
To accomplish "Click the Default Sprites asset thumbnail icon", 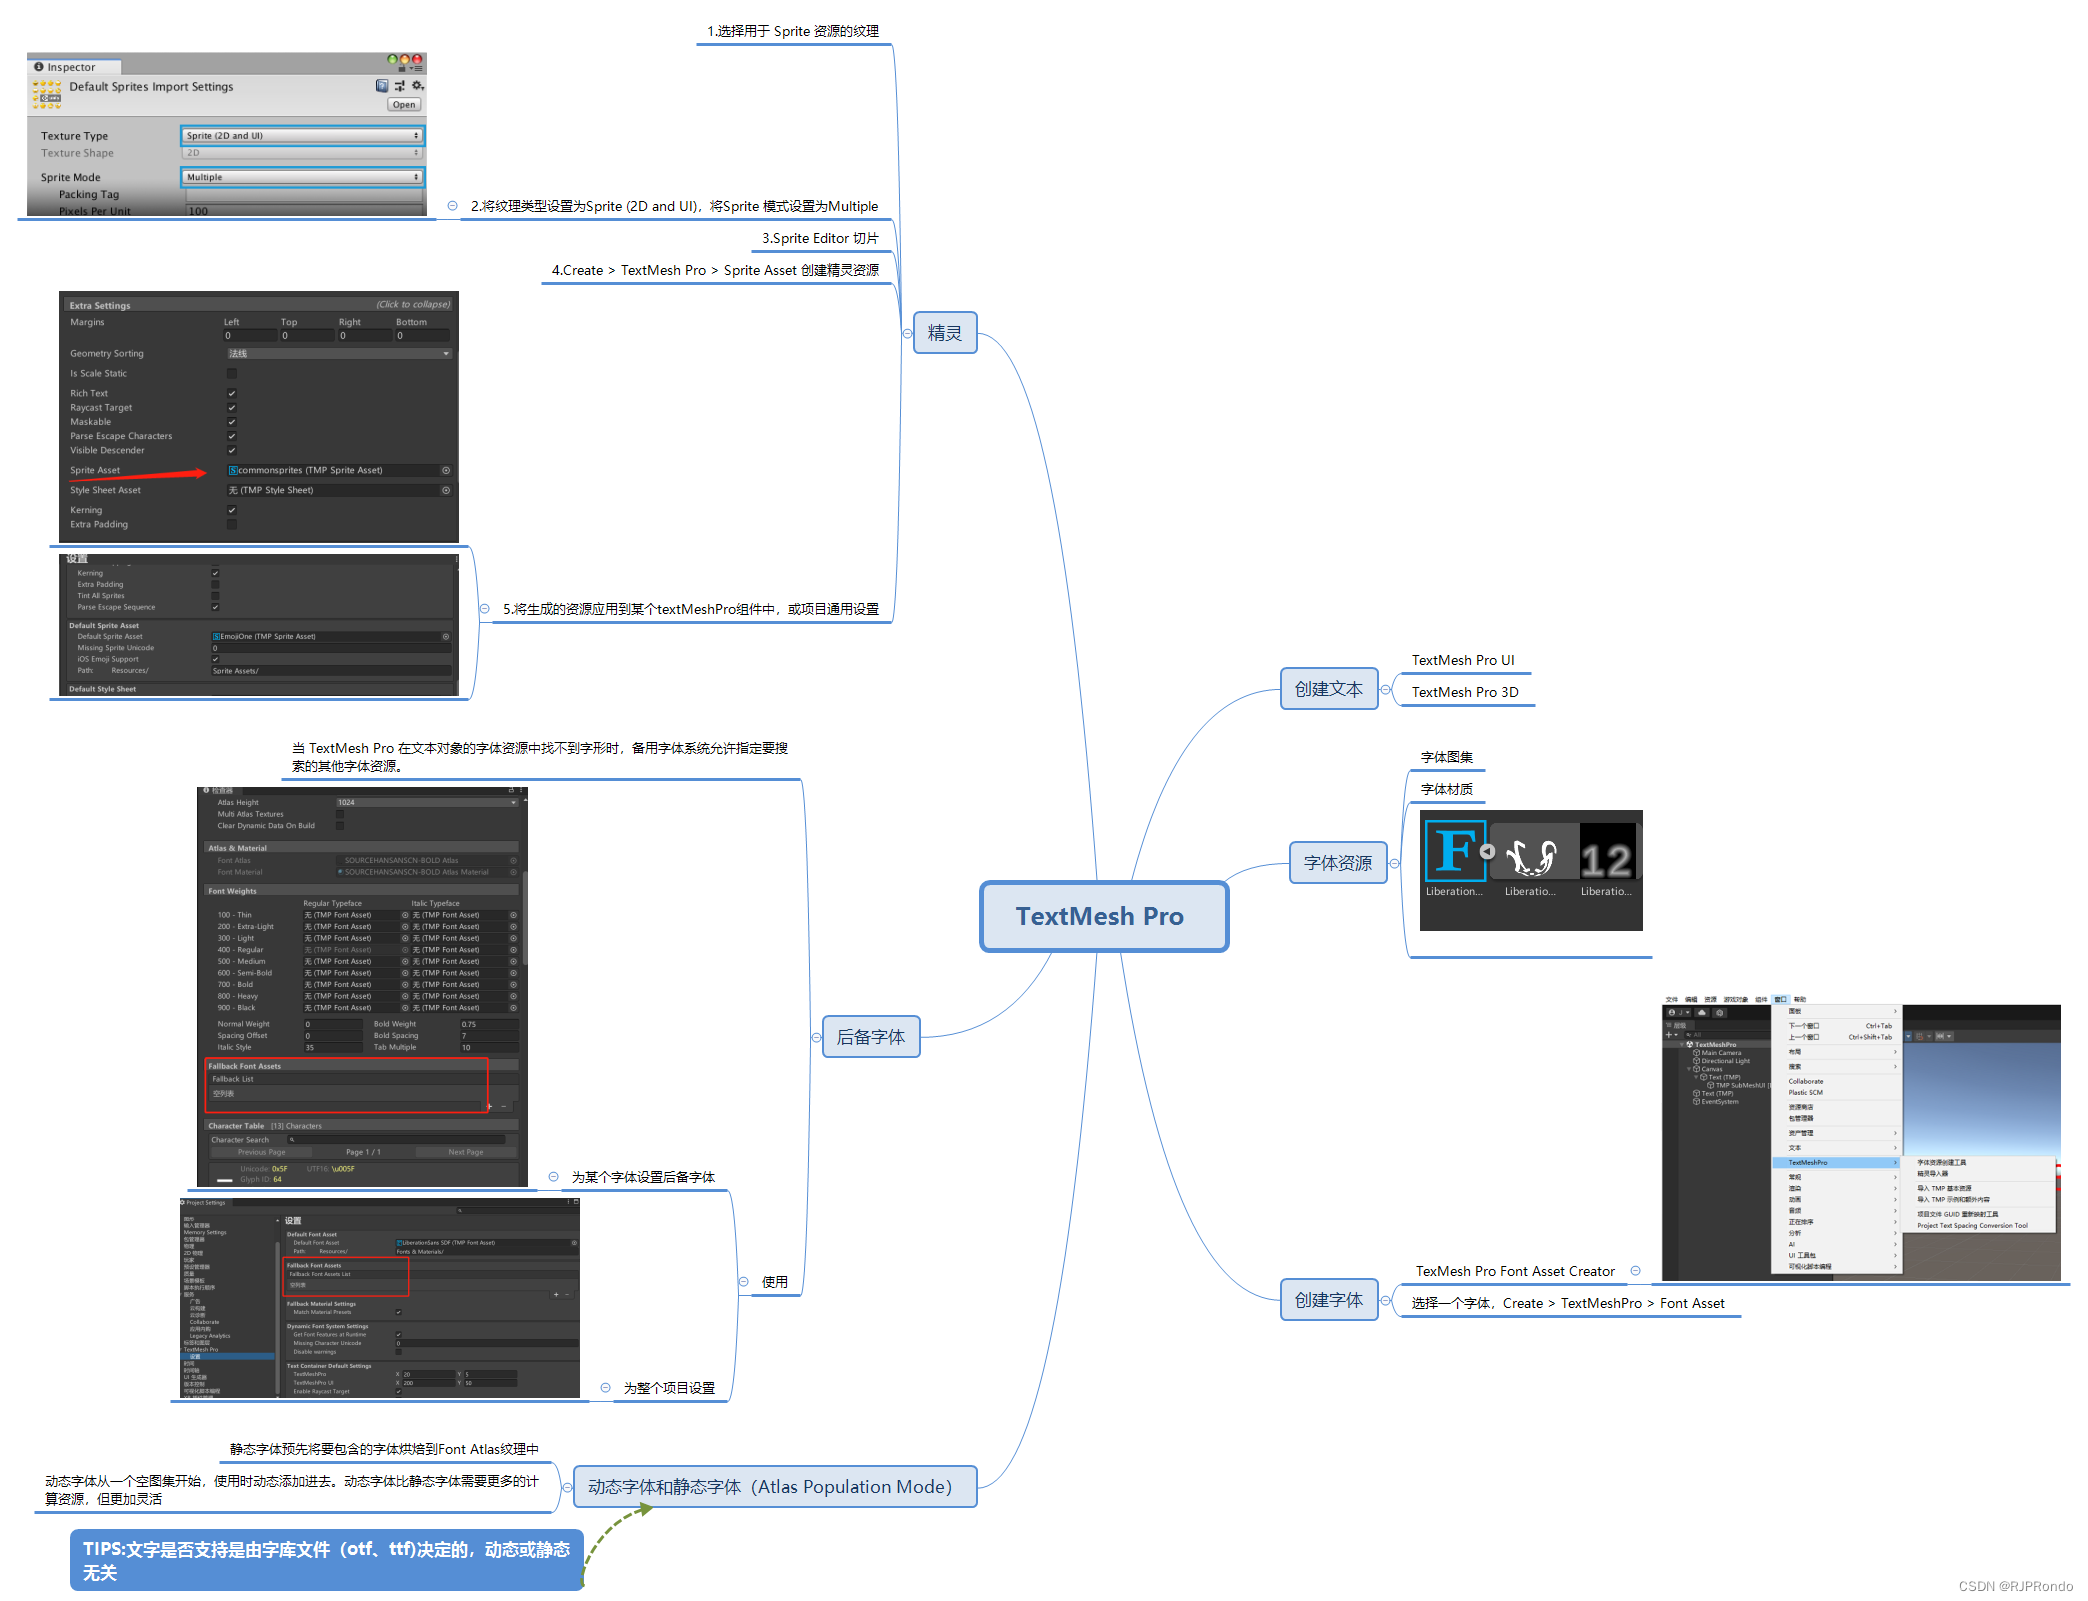I will point(47,94).
